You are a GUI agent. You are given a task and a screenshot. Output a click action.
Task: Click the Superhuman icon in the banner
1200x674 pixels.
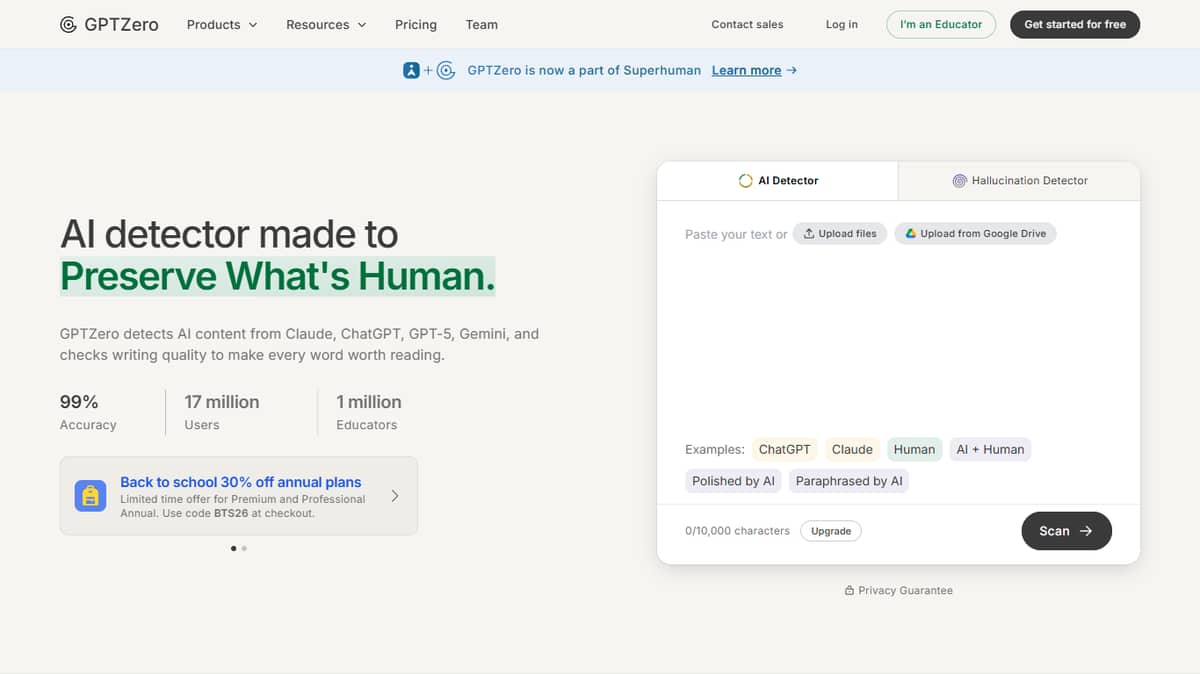(411, 70)
